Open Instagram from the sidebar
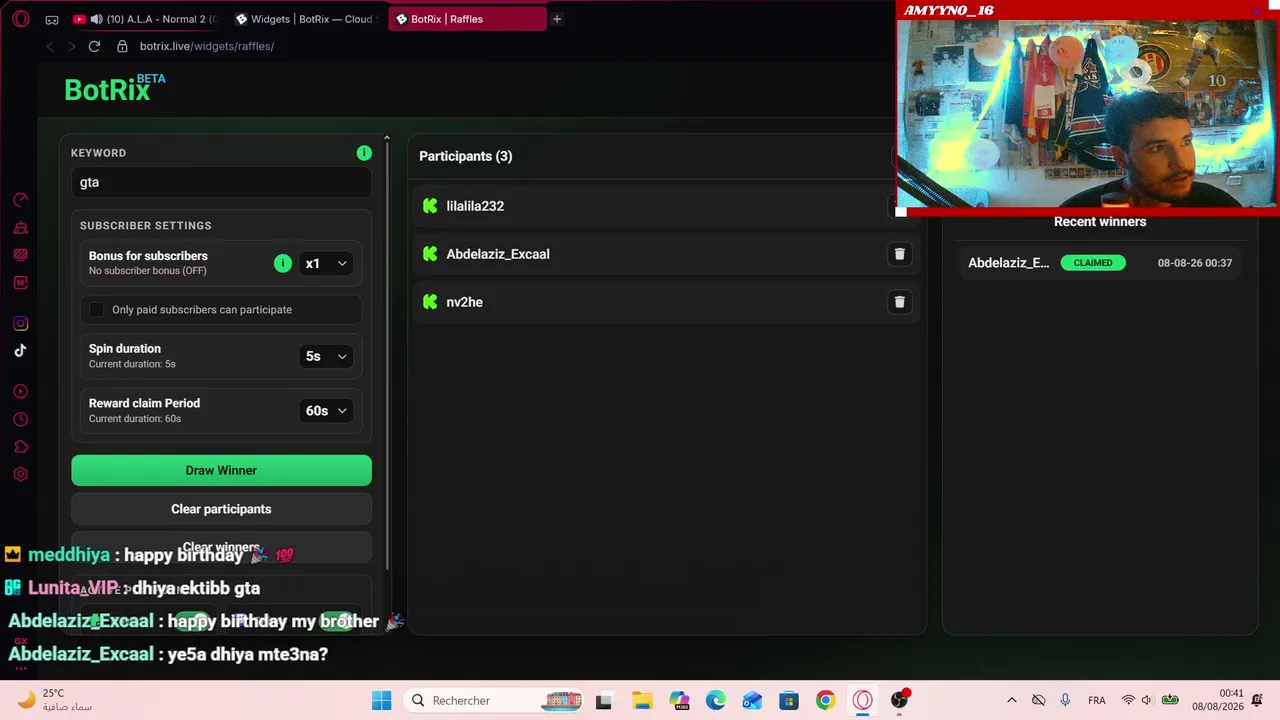 coord(20,323)
